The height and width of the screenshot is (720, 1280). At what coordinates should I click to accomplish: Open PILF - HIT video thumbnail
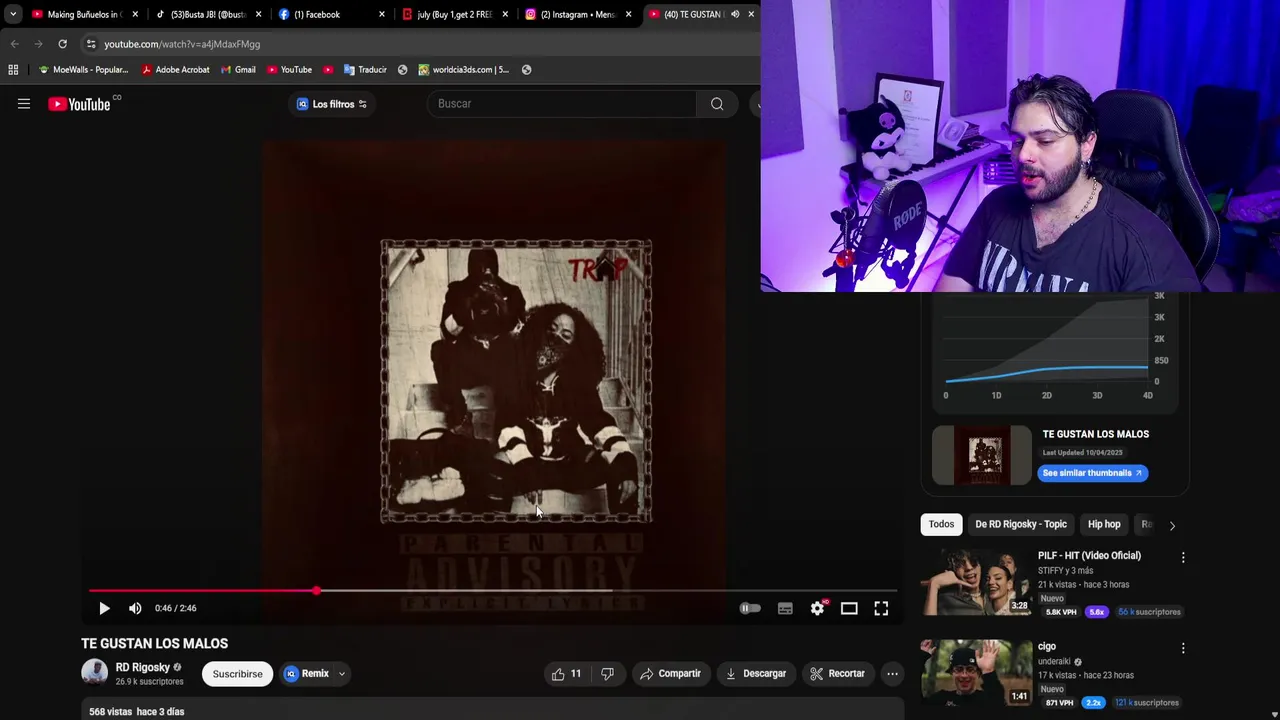(x=976, y=581)
